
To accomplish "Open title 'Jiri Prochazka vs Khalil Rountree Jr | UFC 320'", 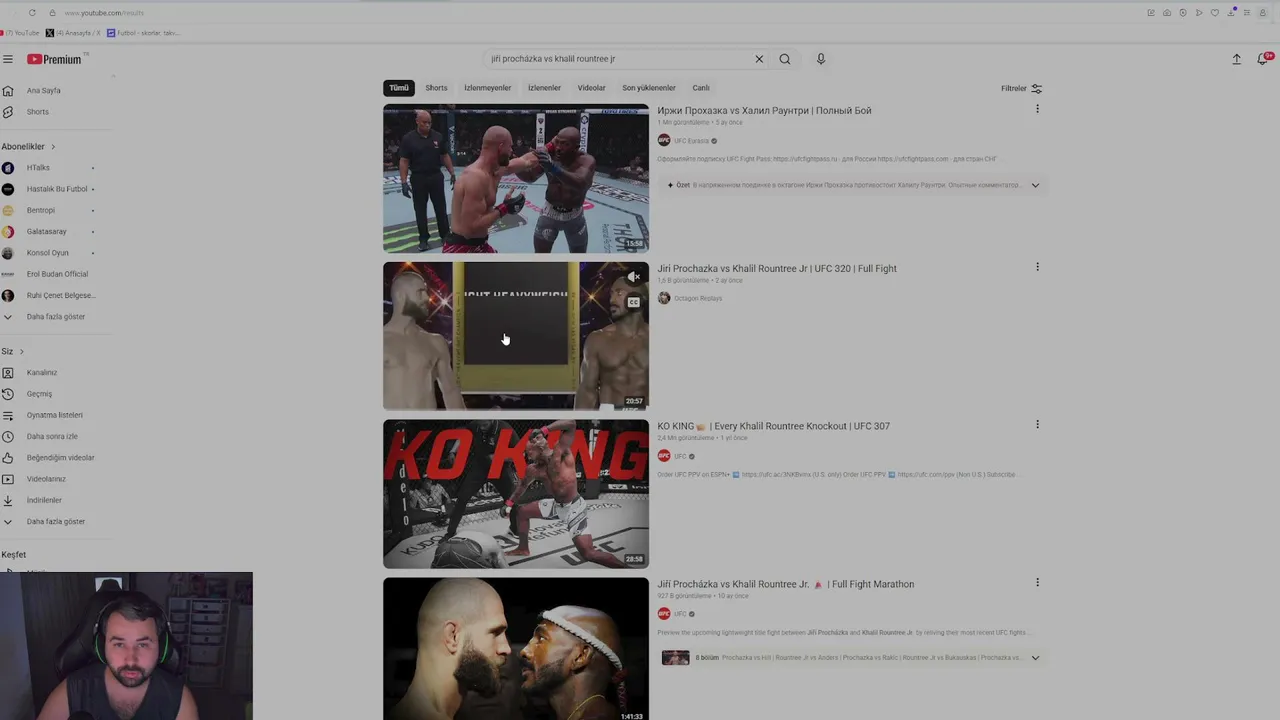I will (x=777, y=269).
